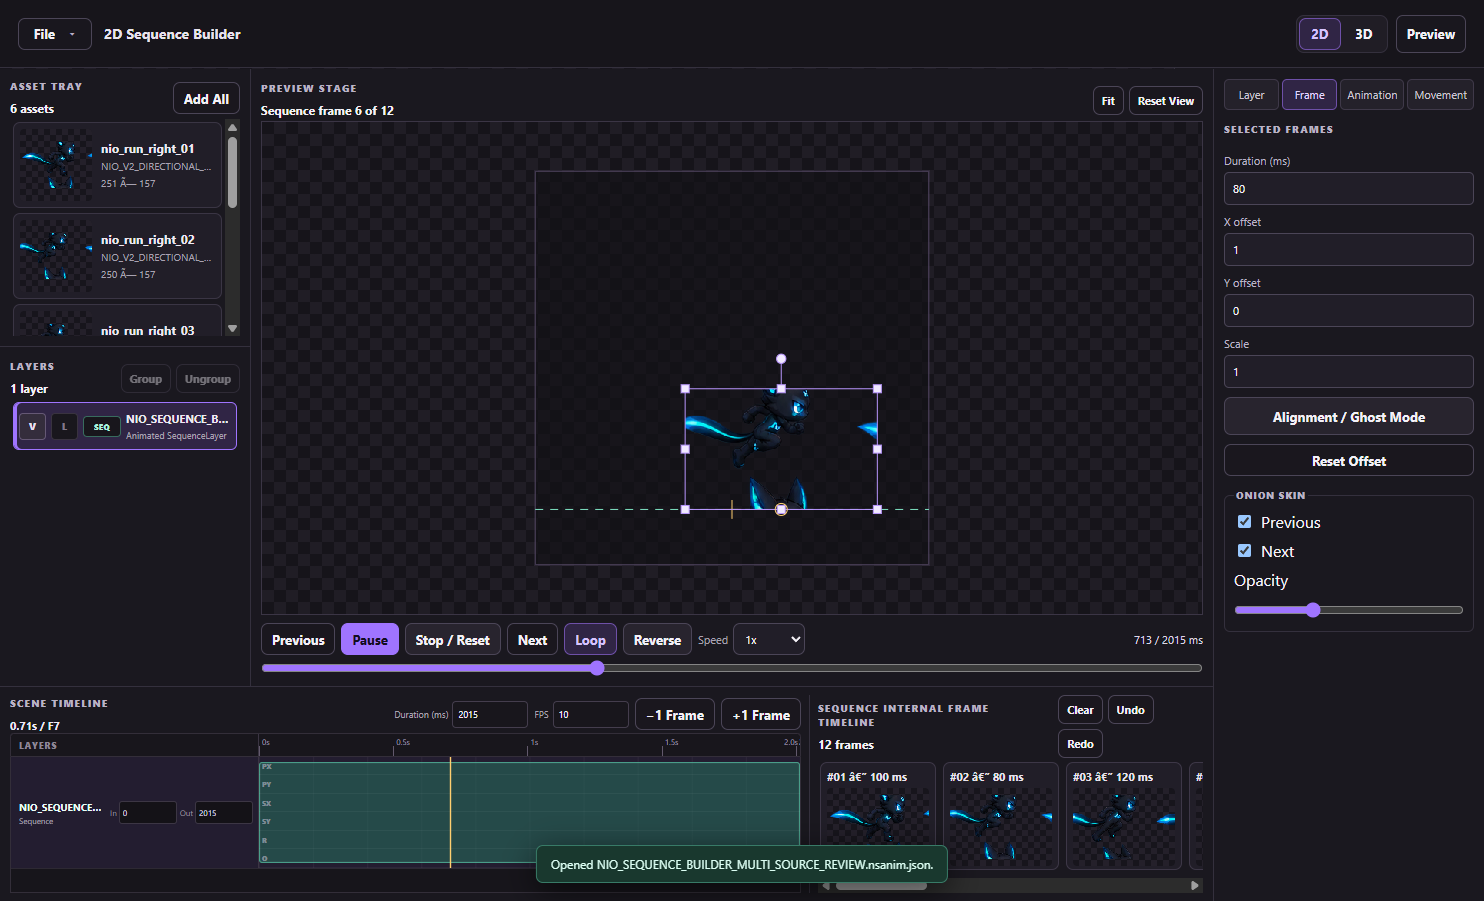Click the -1 Frame button

click(675, 715)
